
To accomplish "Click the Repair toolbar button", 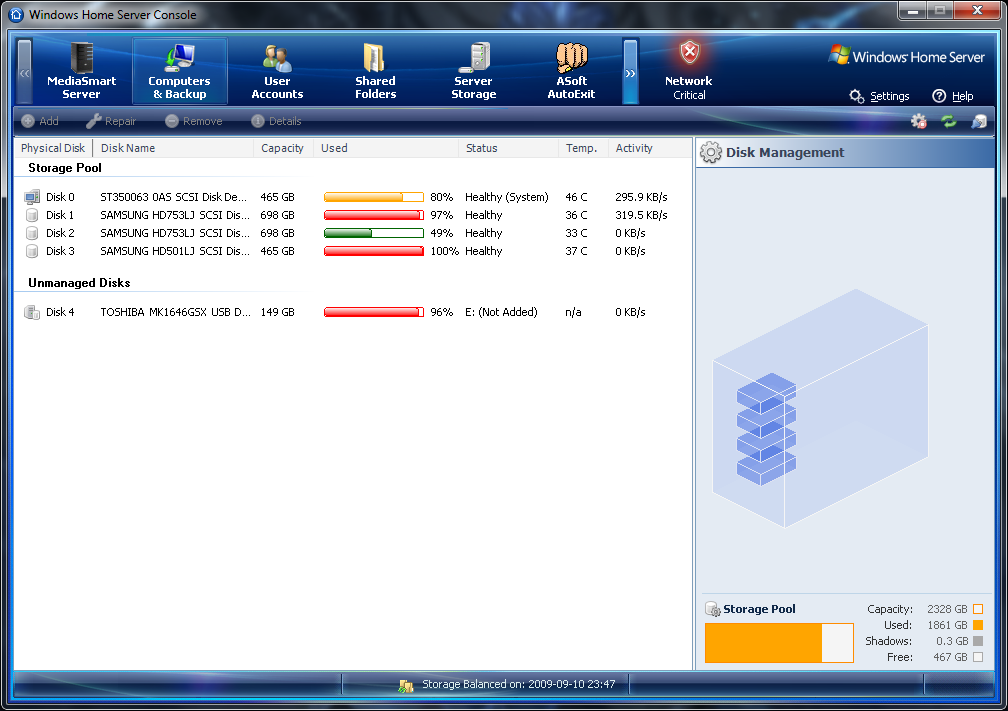I will tap(111, 121).
